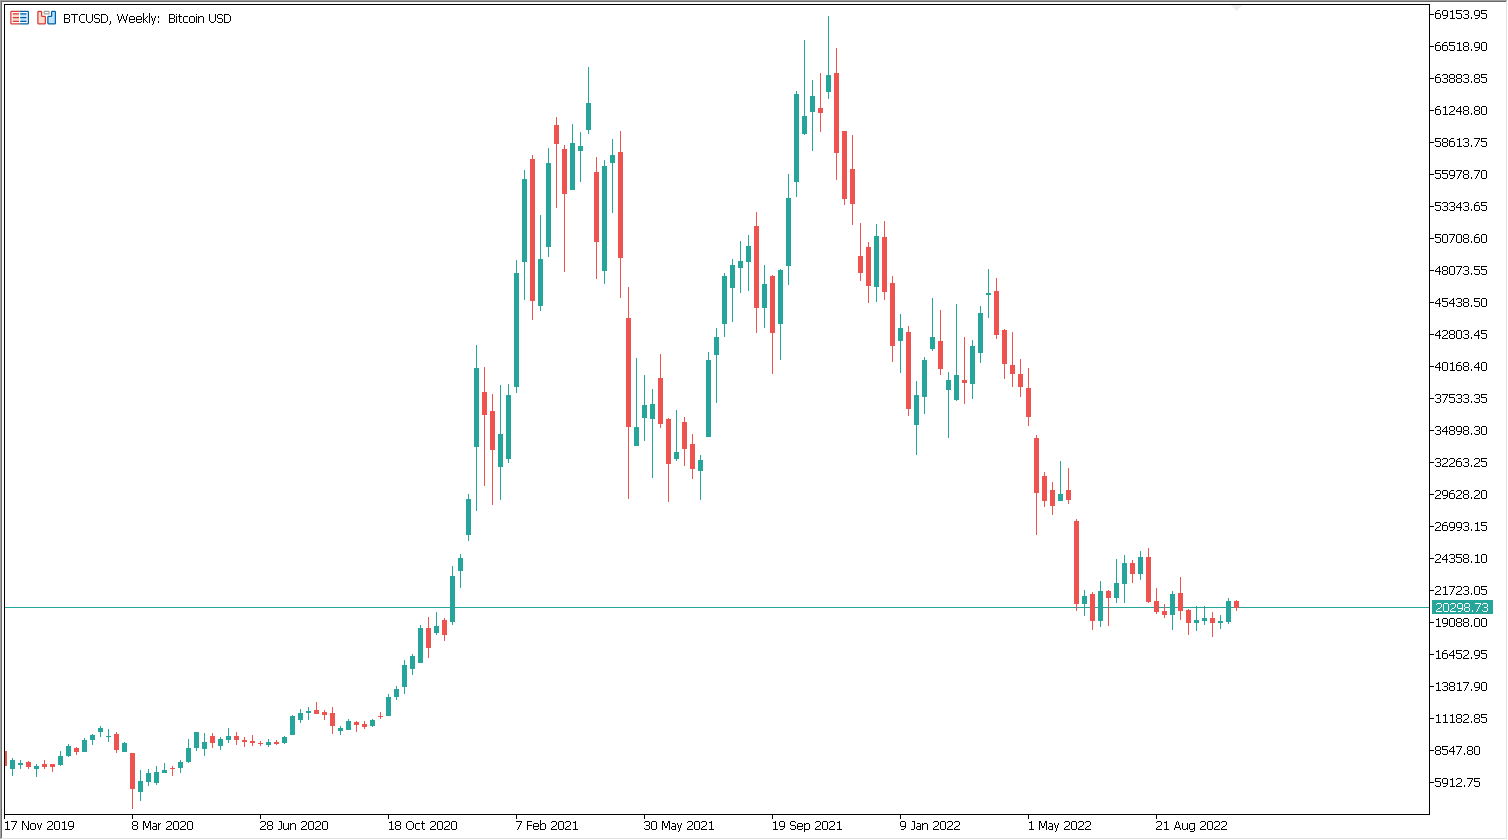Click the 30 May 2021 date label
The width and height of the screenshot is (1508, 840).
click(x=679, y=826)
